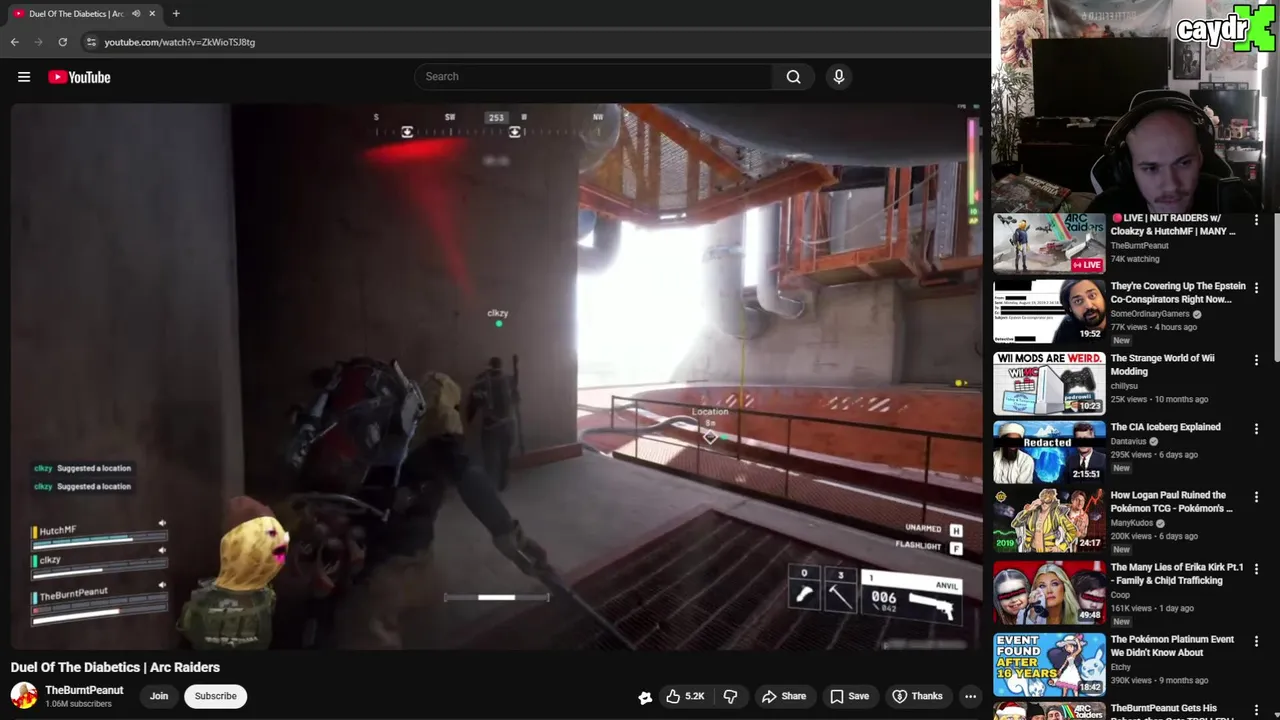The image size is (1280, 720).
Task: Click SomeOrdinaryGamers channel name
Action: tap(1150, 314)
